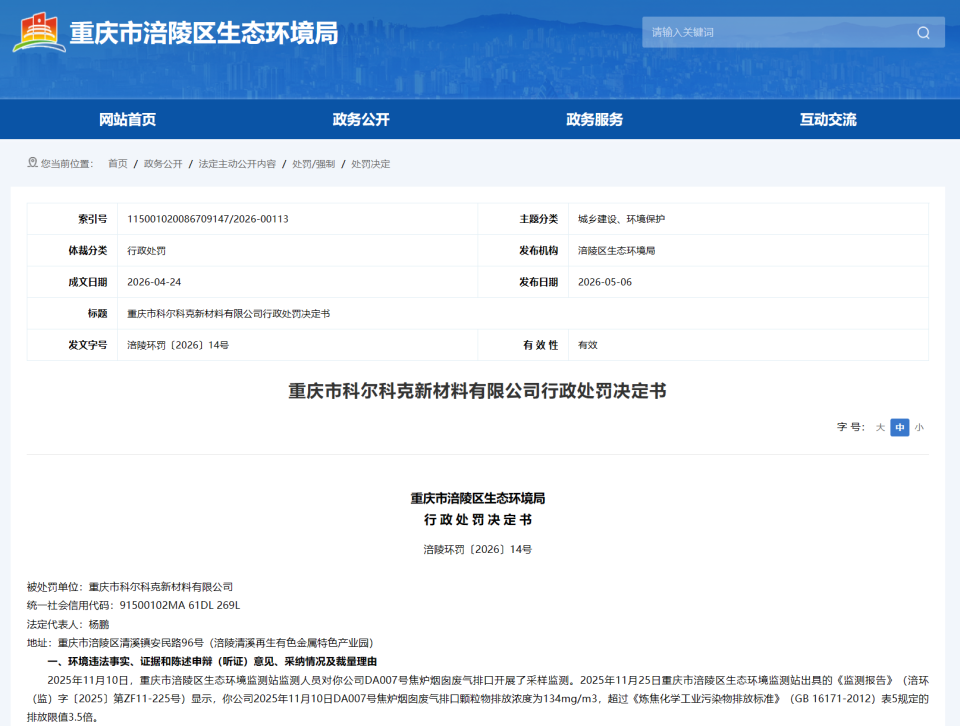960x726 pixels.
Task: Open the 互动交流 nav tab
Action: [828, 119]
